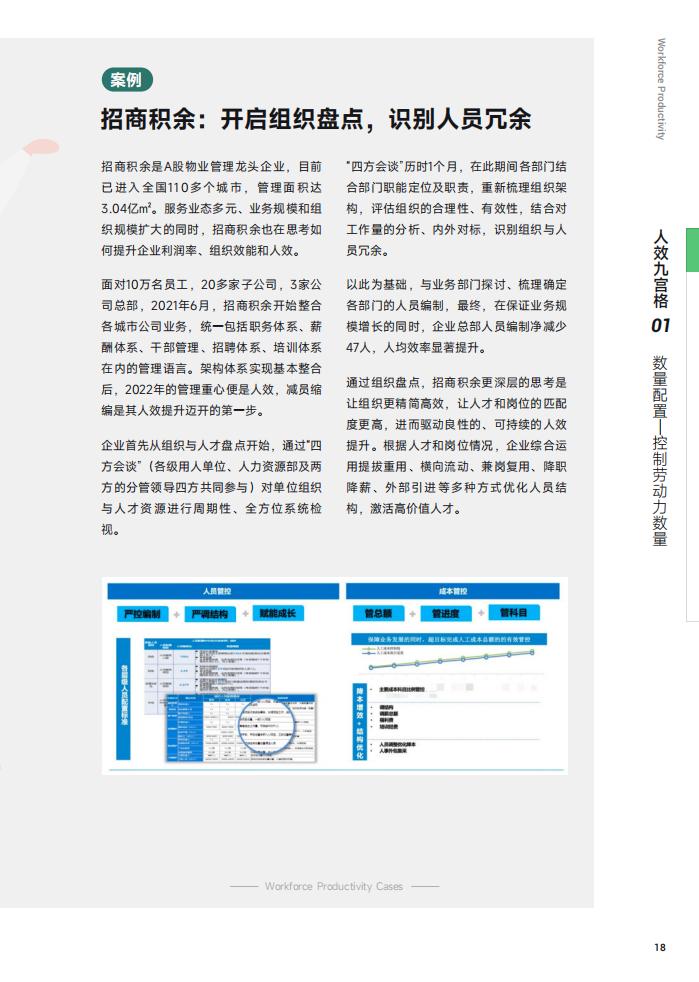Click the paragraph starting 面对10万名员工

point(212,347)
